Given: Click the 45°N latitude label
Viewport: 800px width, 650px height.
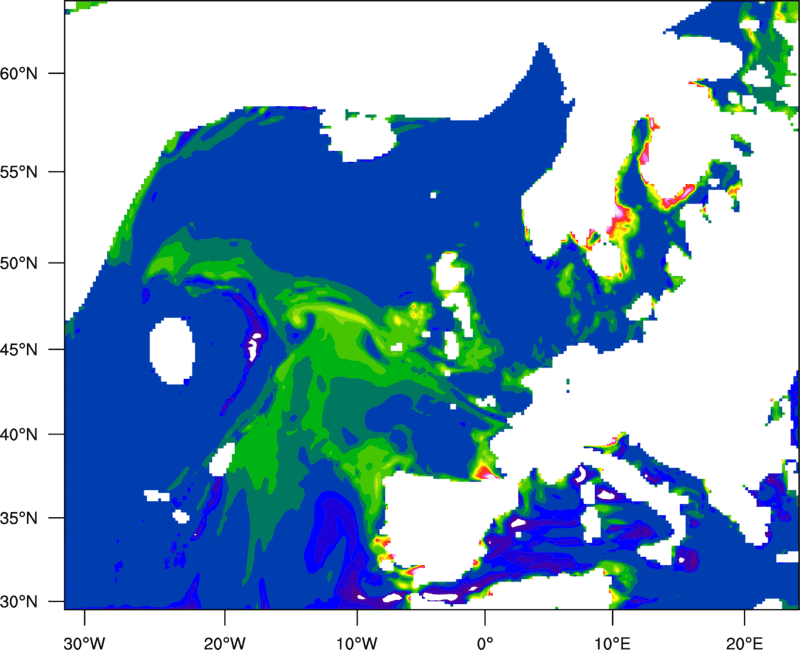Looking at the screenshot, I should point(28,350).
